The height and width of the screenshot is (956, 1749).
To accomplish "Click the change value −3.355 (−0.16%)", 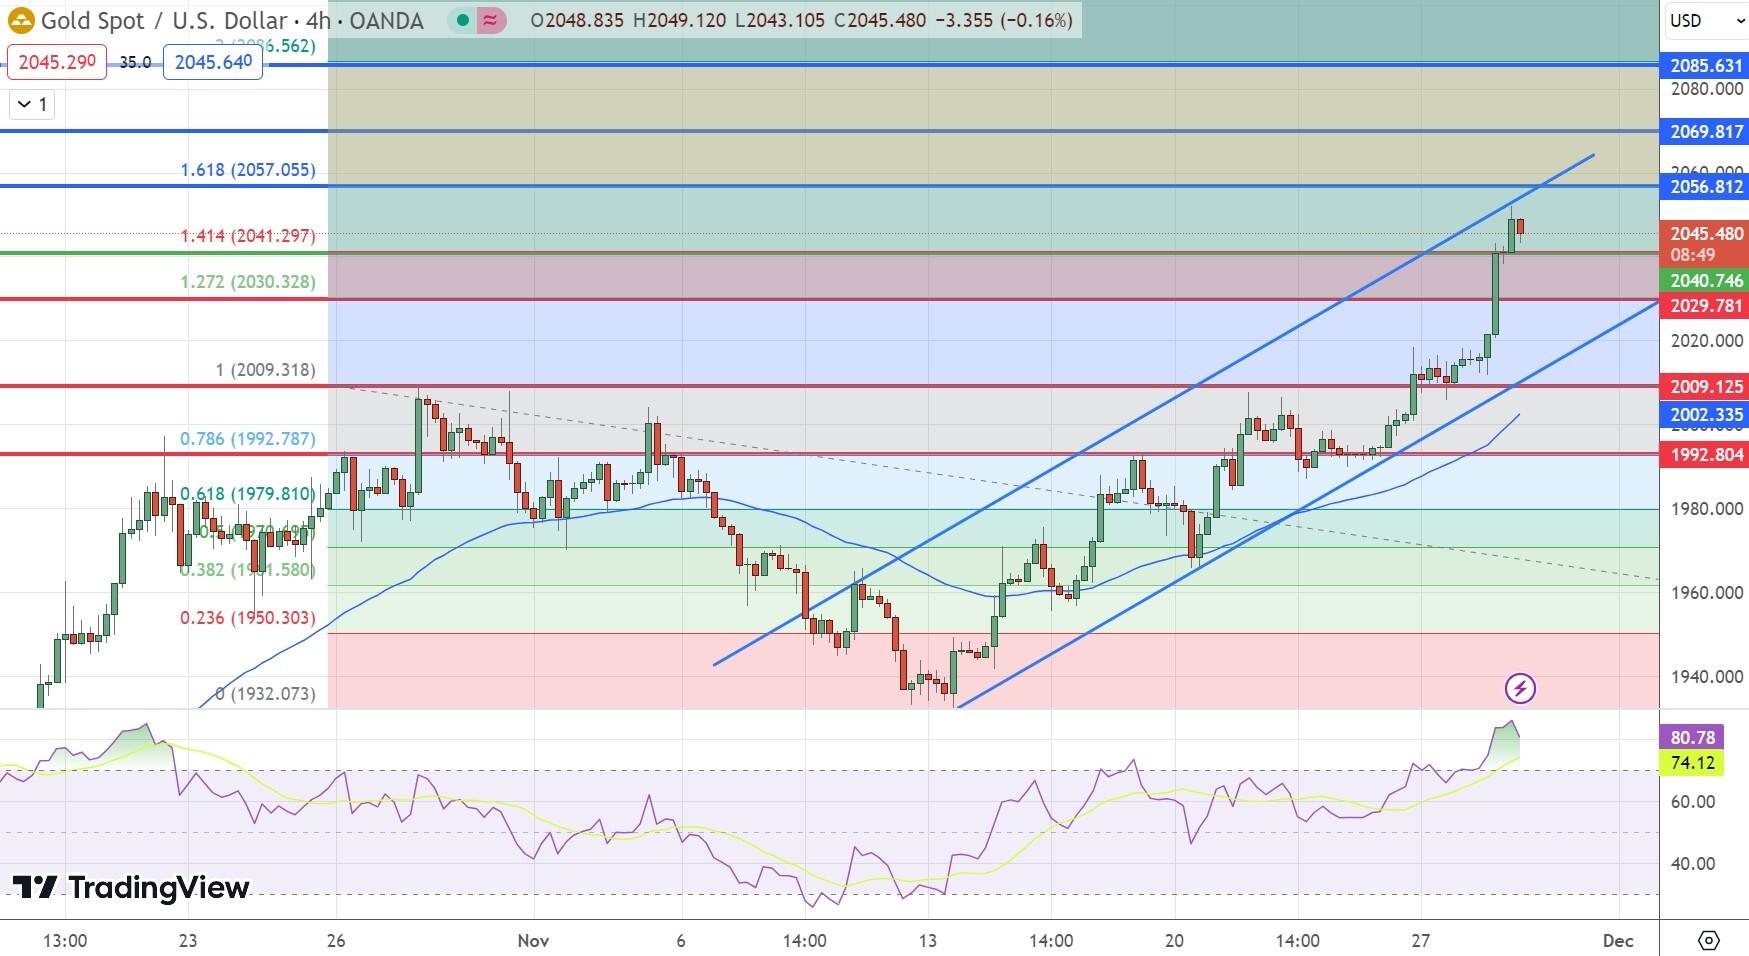I will tap(1002, 20).
